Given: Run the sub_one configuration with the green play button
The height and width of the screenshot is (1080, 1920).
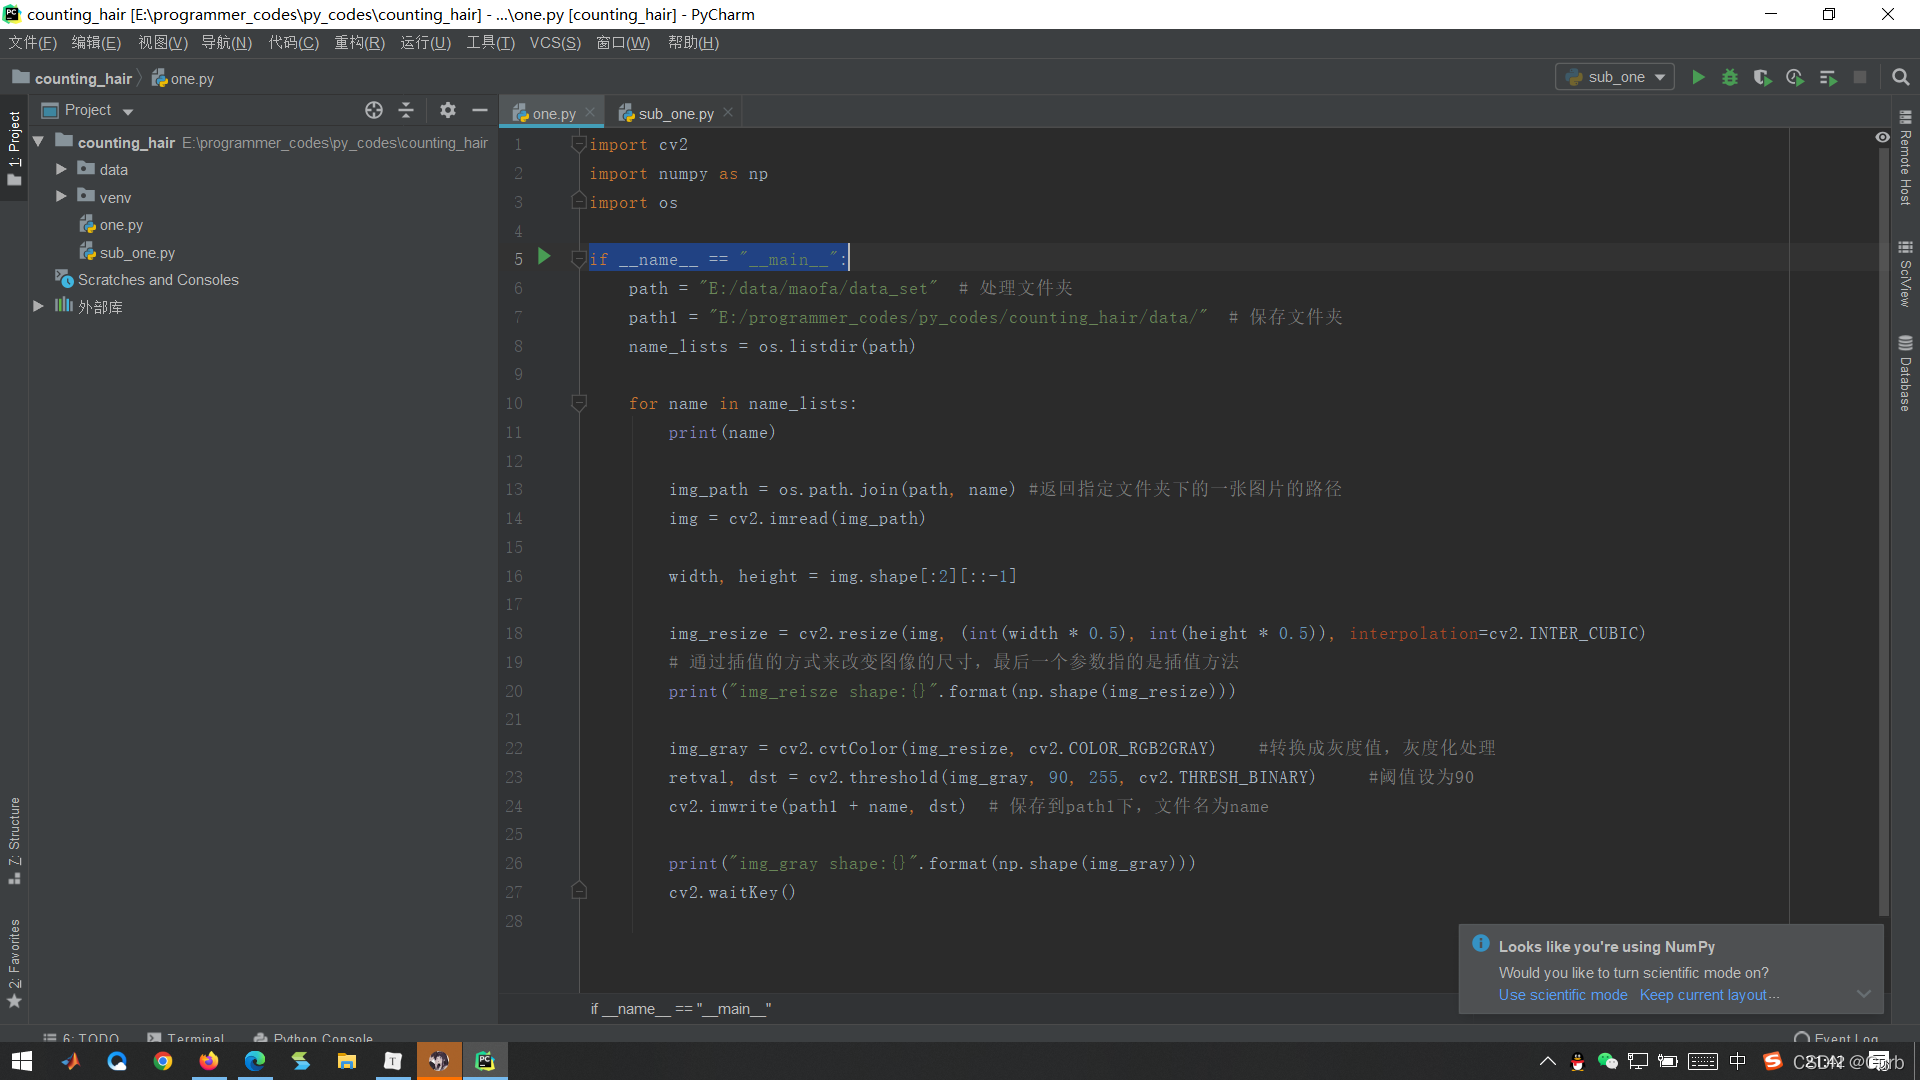Looking at the screenshot, I should pyautogui.click(x=1697, y=77).
